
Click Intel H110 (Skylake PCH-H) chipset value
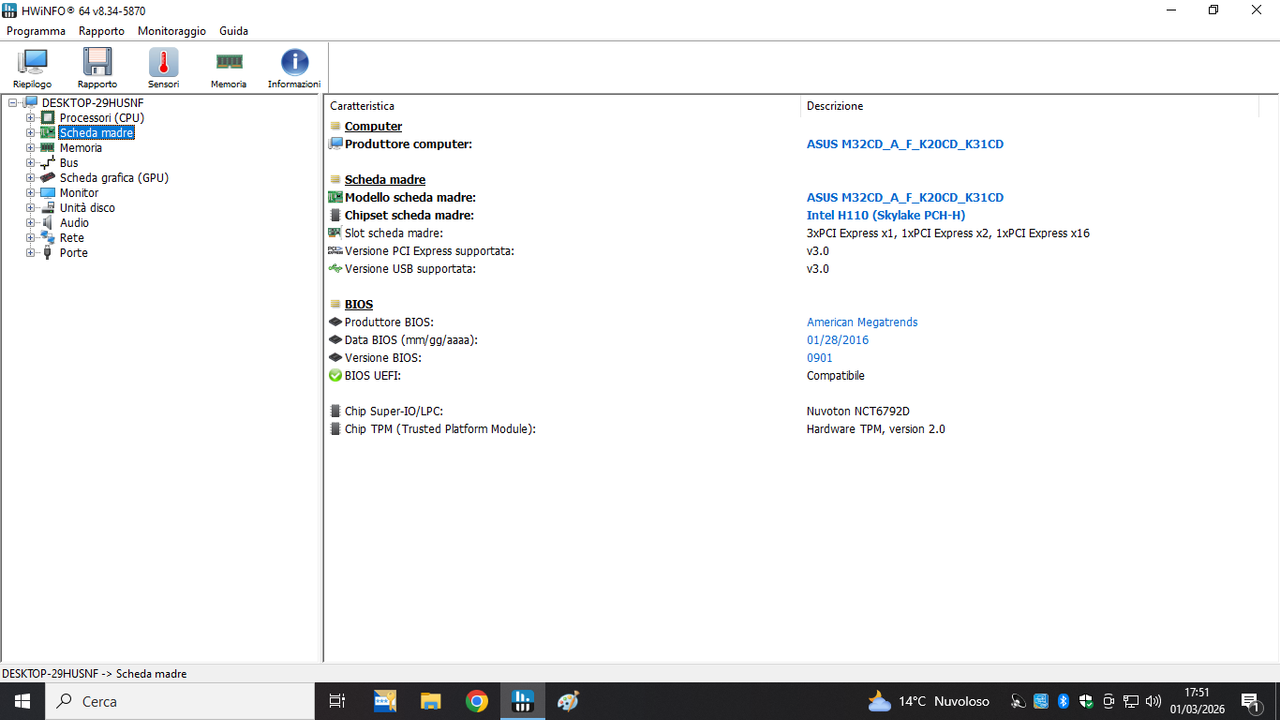pos(886,215)
